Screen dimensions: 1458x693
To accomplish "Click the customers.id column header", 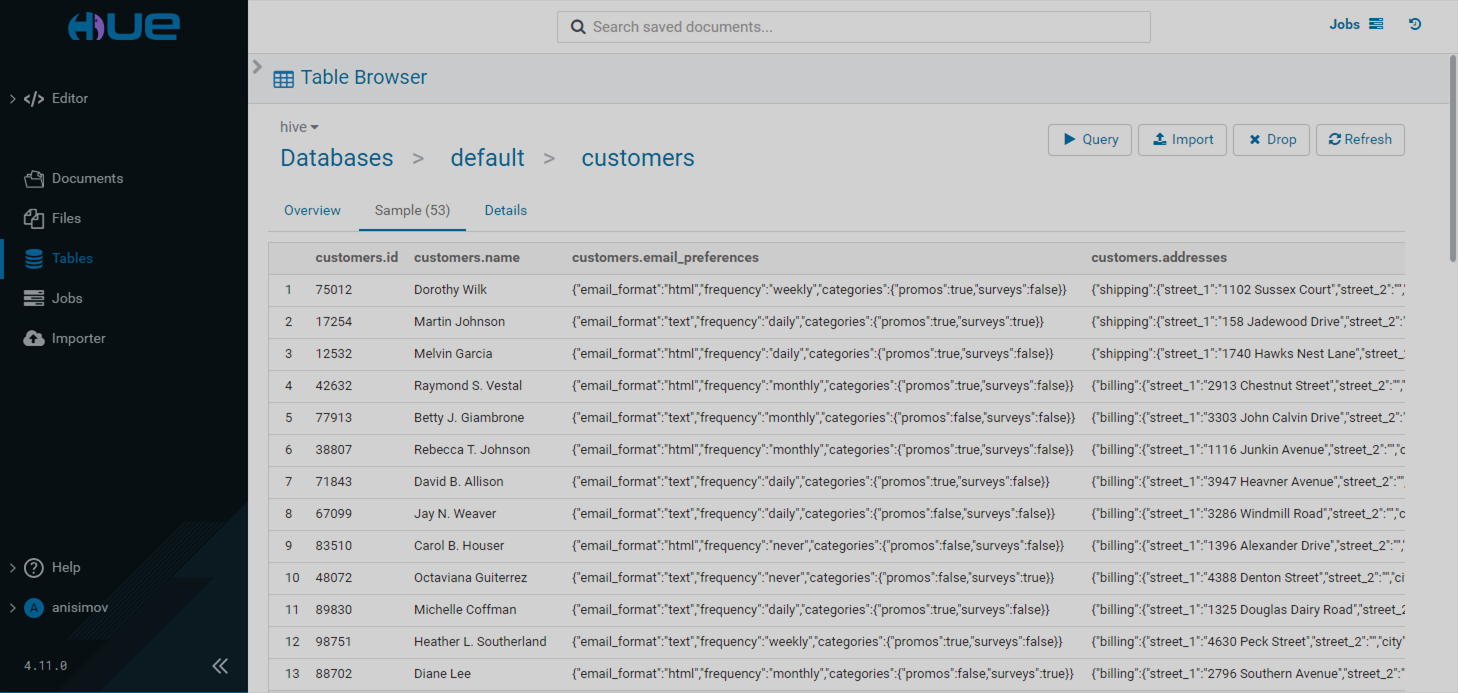I will tap(356, 258).
